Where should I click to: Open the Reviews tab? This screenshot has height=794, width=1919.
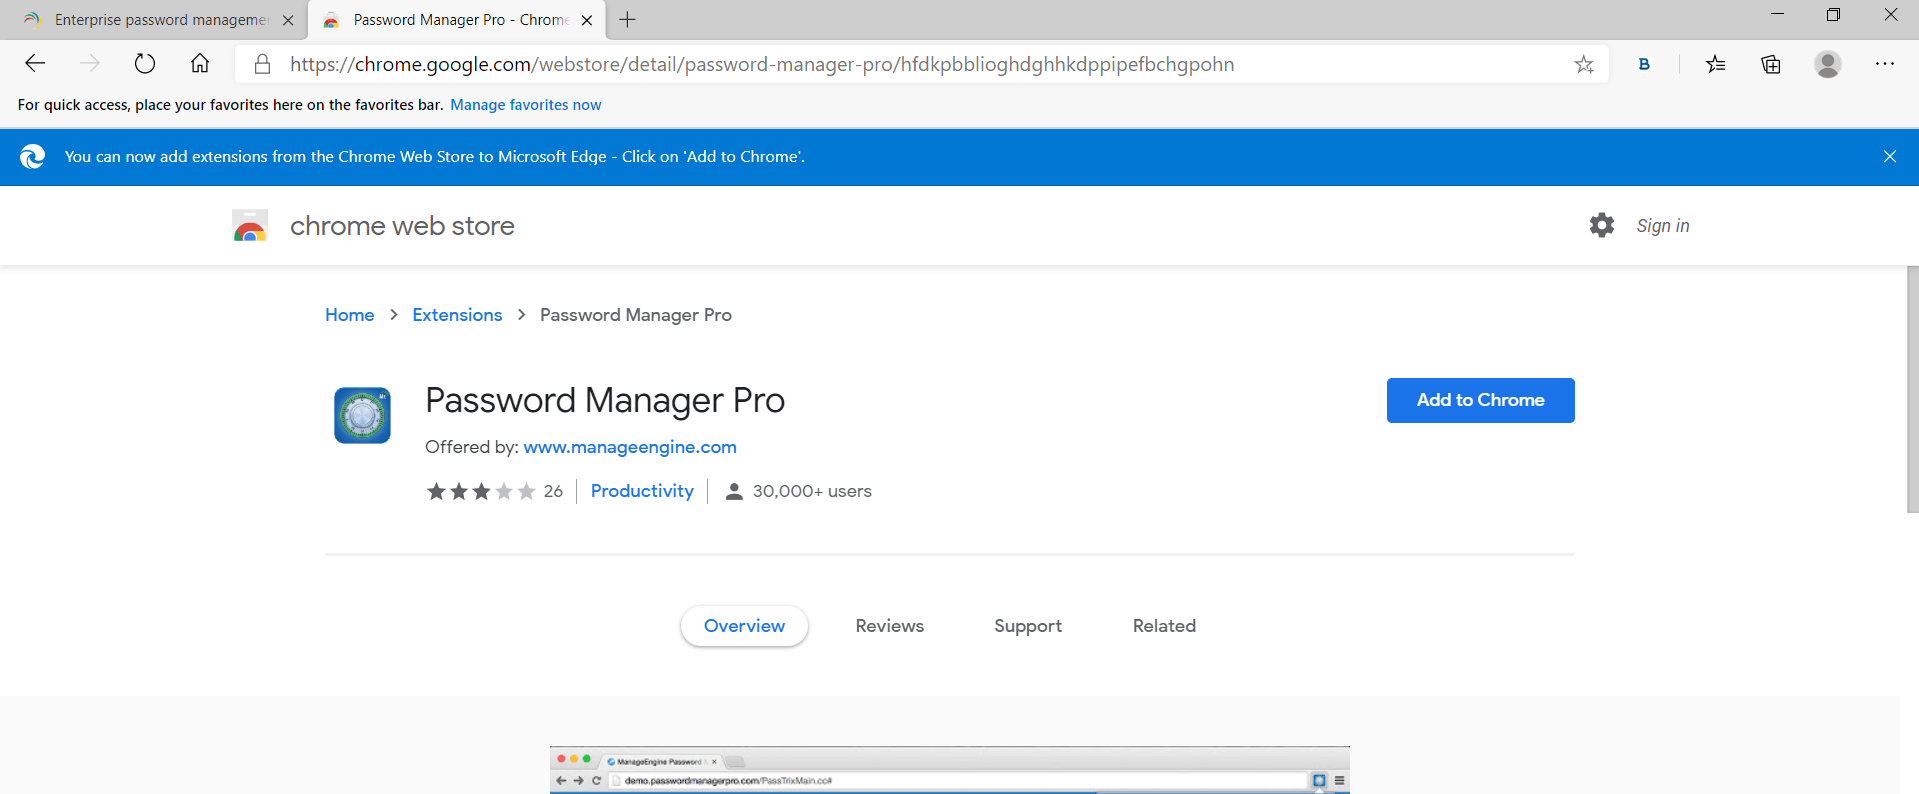889,626
